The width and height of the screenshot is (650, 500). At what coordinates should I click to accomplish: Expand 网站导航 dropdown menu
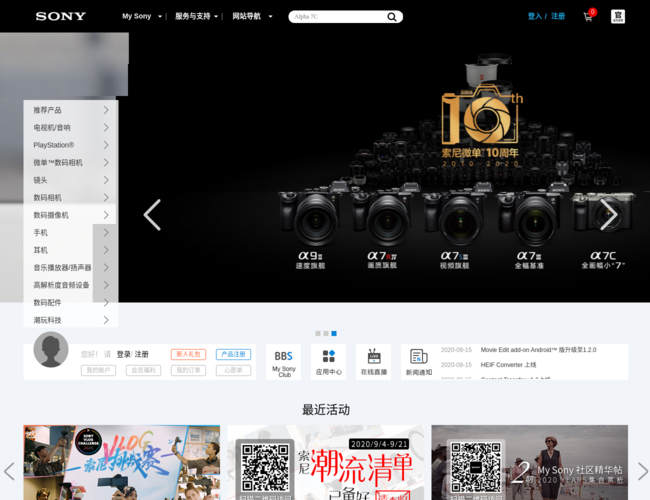(252, 16)
